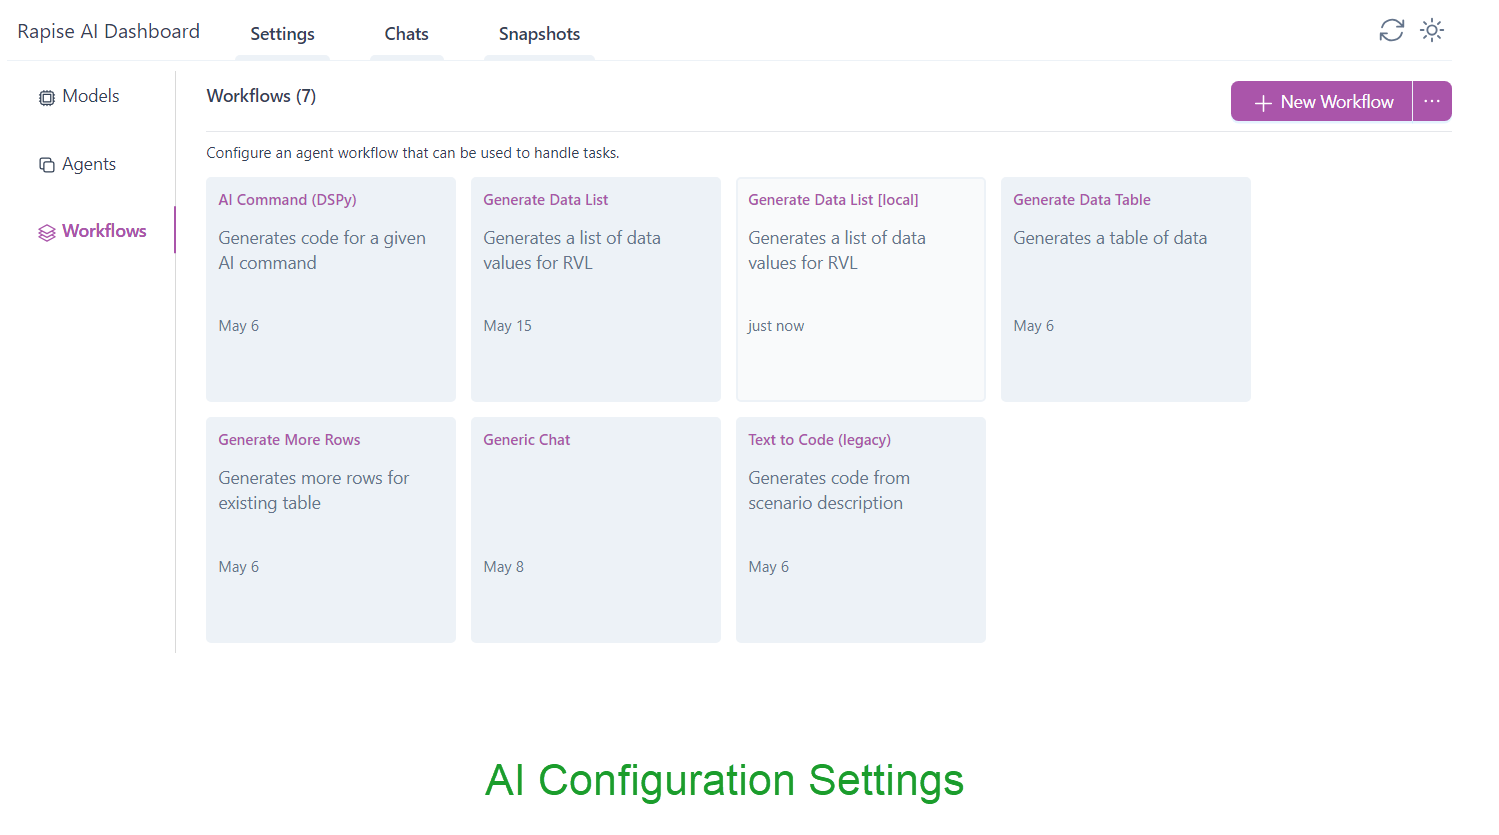Click the Agents icon in sidebar

pos(47,165)
